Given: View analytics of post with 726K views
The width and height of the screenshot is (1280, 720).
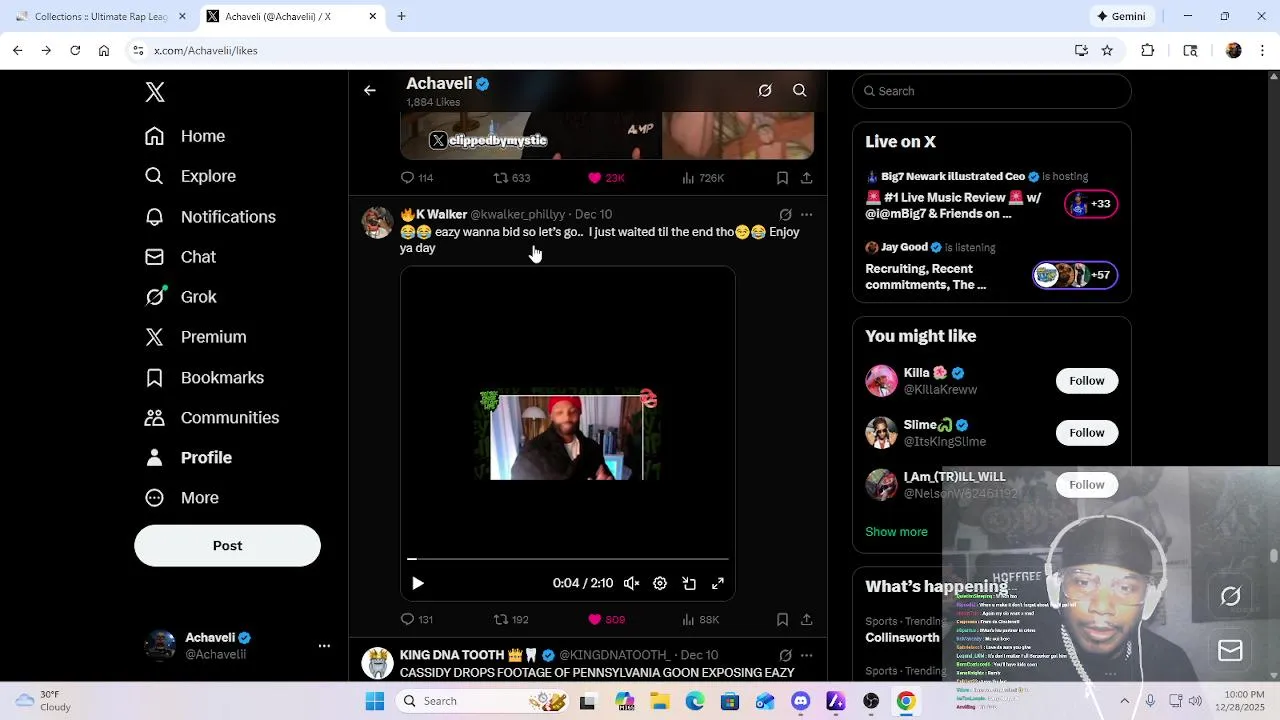Looking at the screenshot, I should 703,178.
